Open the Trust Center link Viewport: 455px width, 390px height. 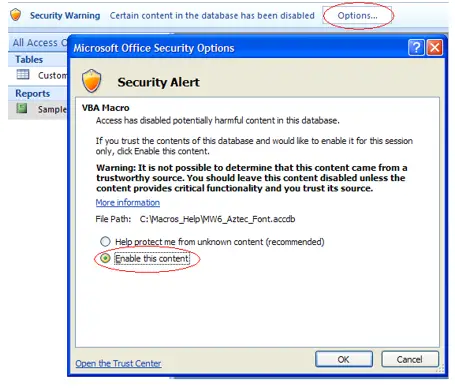118,363
